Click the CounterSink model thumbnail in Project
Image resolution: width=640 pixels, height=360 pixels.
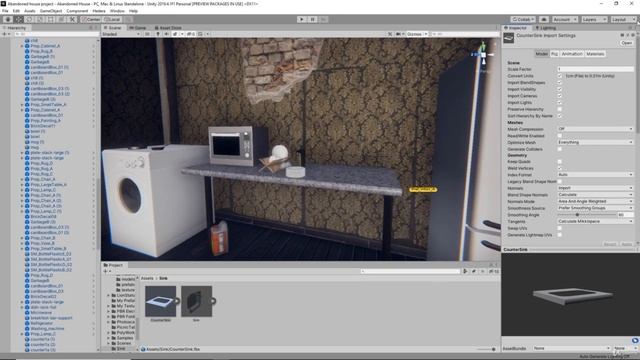tap(160, 301)
